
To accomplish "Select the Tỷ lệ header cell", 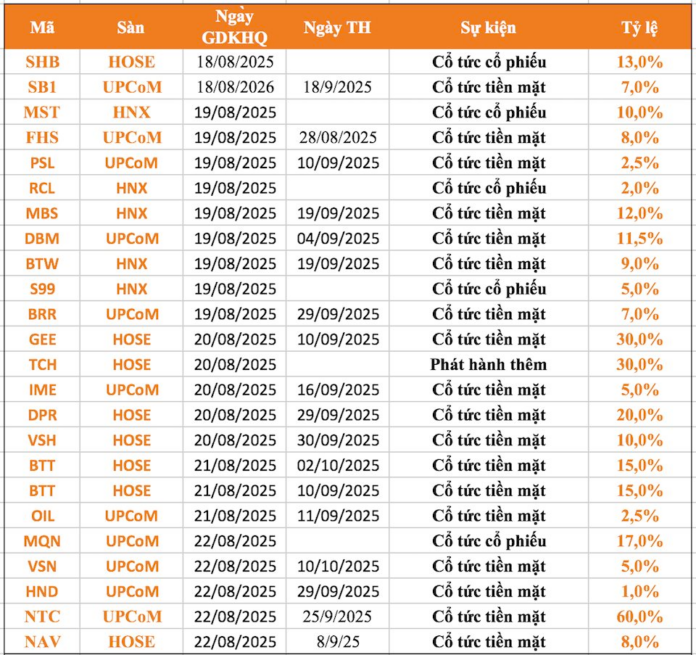I will pyautogui.click(x=639, y=28).
